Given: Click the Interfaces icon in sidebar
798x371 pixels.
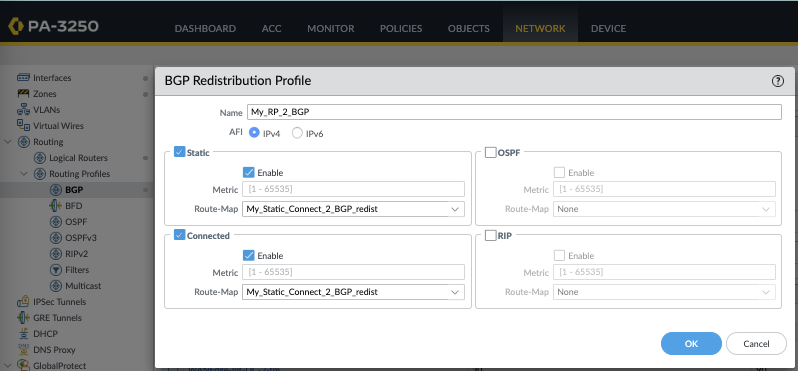Looking at the screenshot, I should pyautogui.click(x=23, y=78).
